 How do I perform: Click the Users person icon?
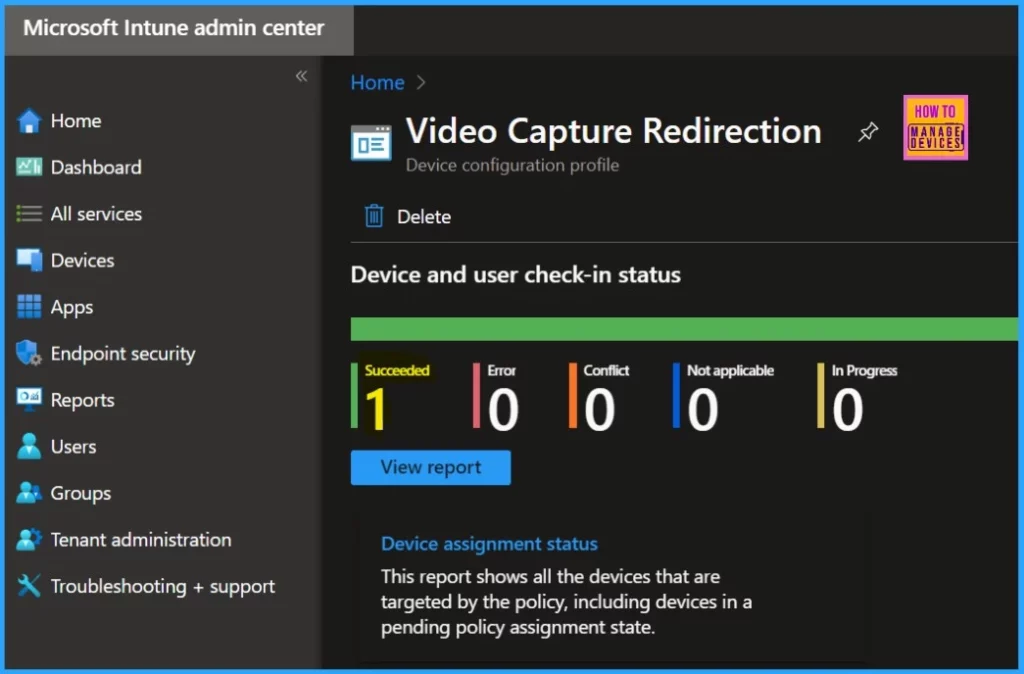coord(29,447)
